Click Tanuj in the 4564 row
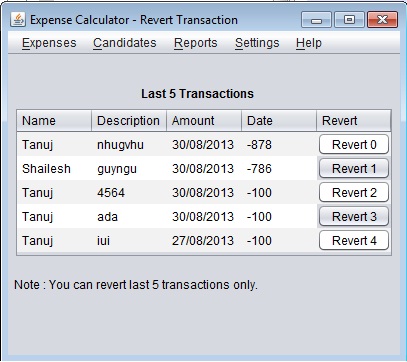Image resolution: width=407 pixels, height=362 pixels. [54, 193]
